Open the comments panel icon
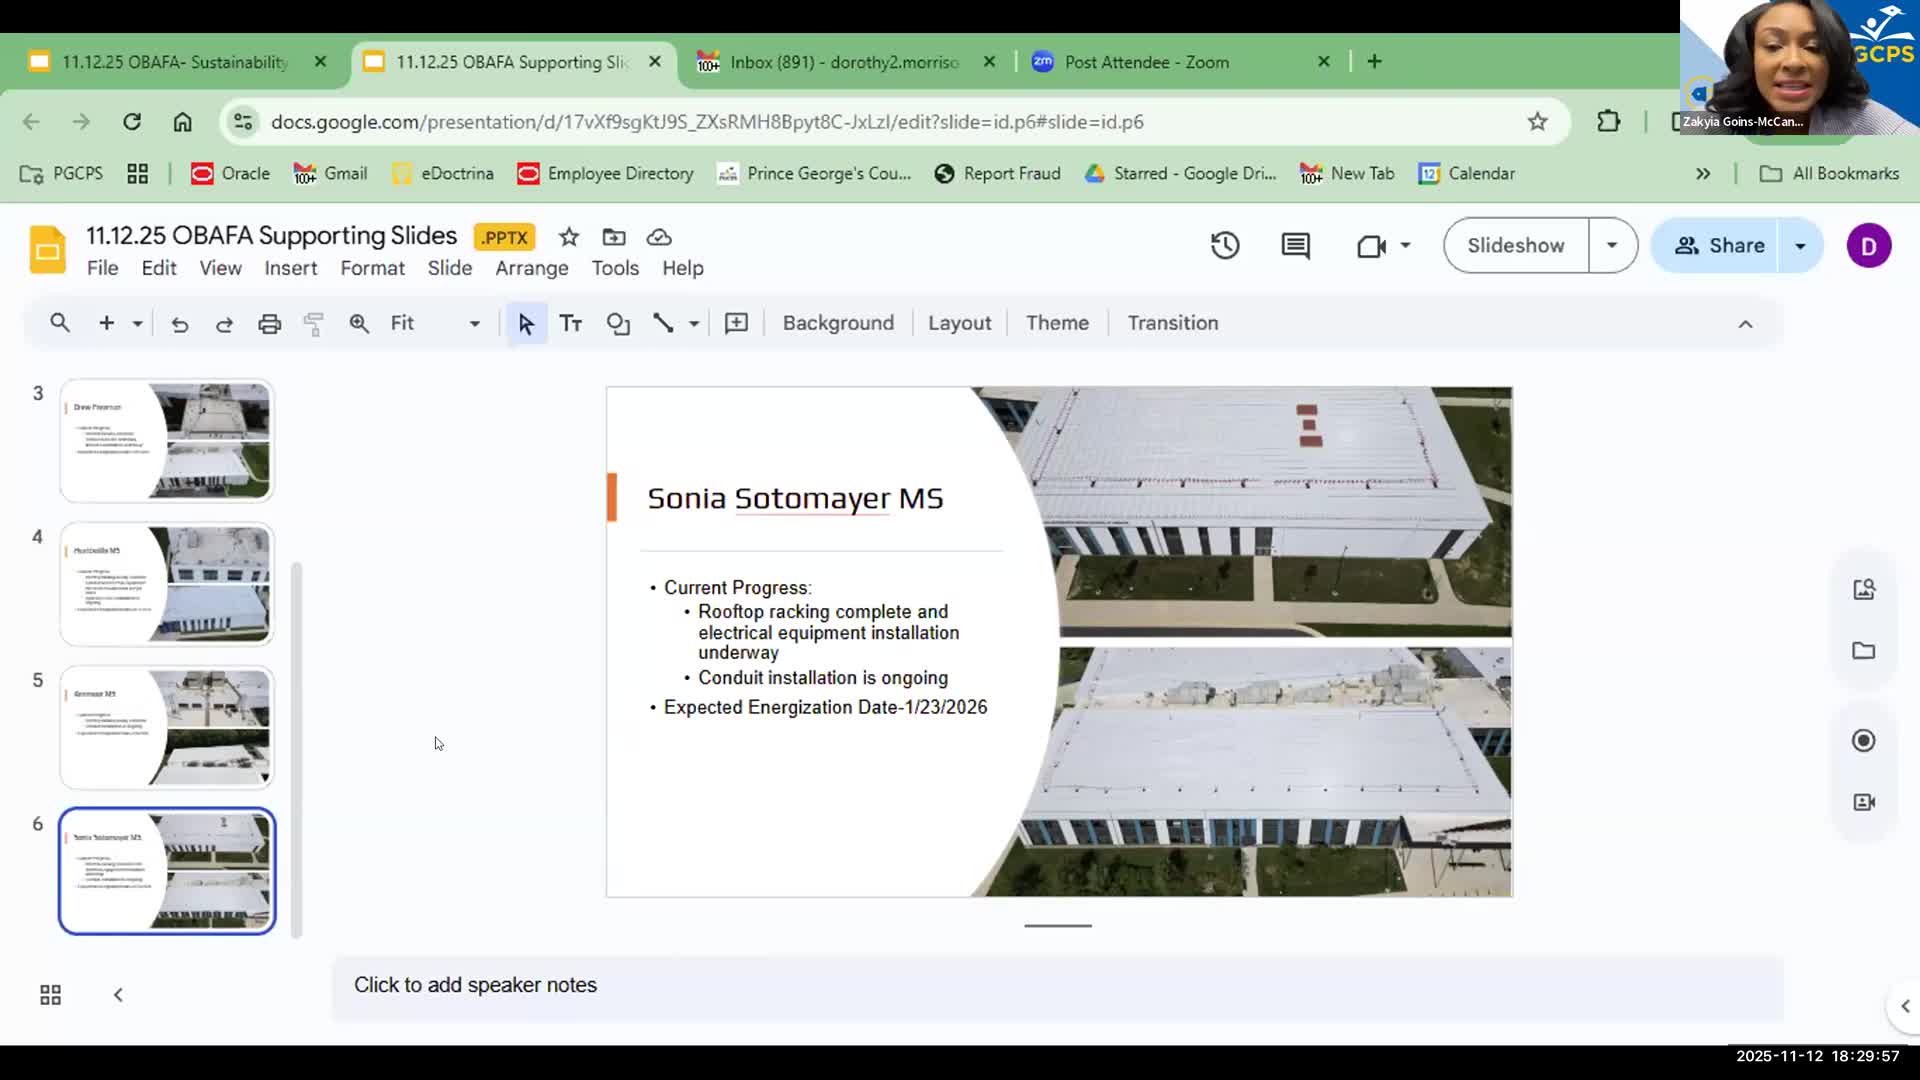 point(1295,245)
